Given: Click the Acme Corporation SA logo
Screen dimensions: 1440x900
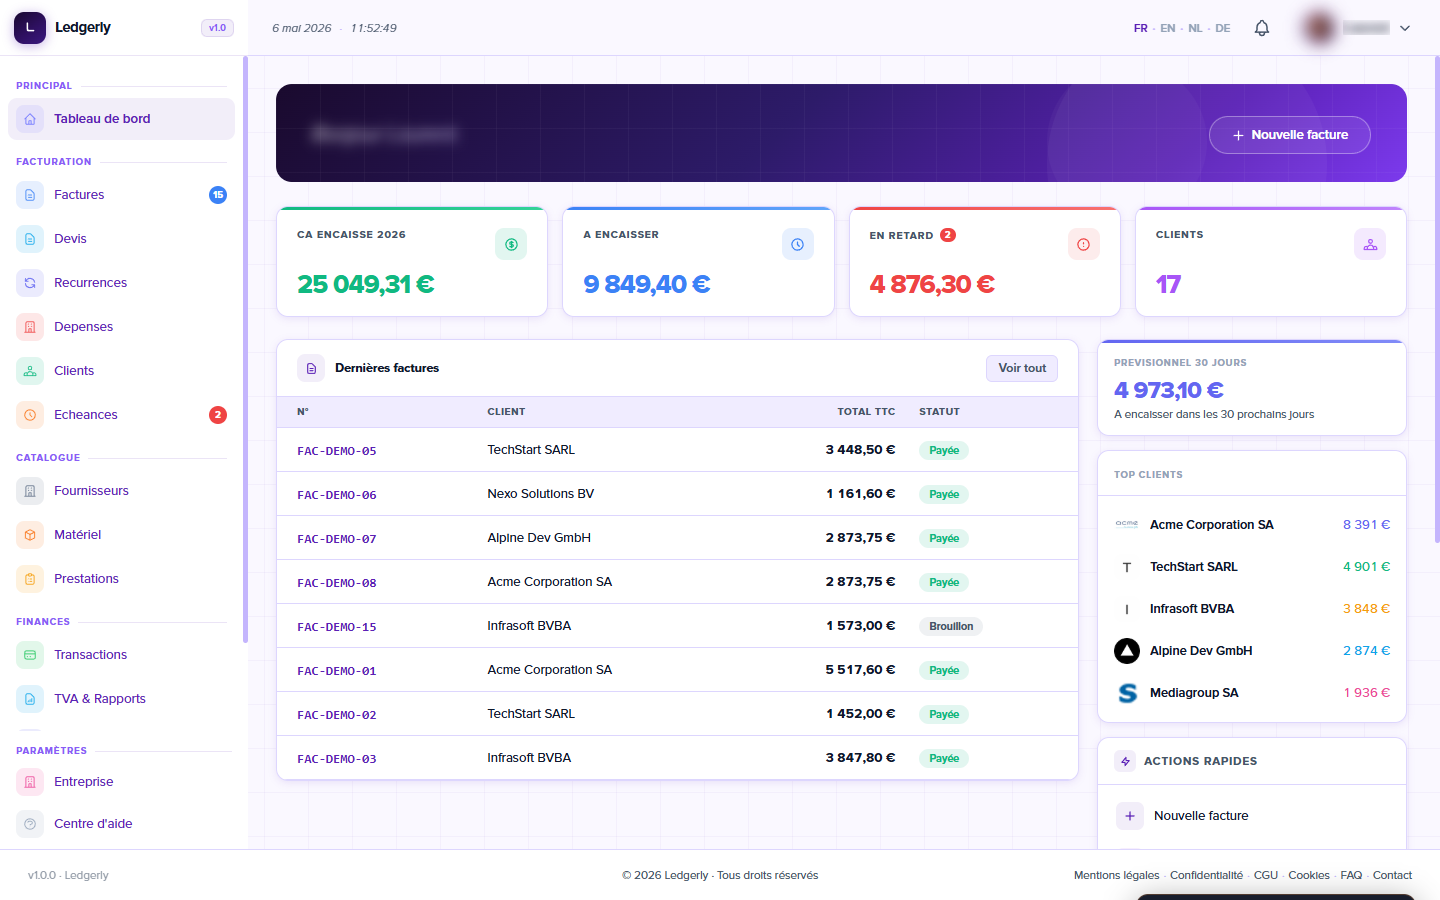Looking at the screenshot, I should [x=1127, y=524].
